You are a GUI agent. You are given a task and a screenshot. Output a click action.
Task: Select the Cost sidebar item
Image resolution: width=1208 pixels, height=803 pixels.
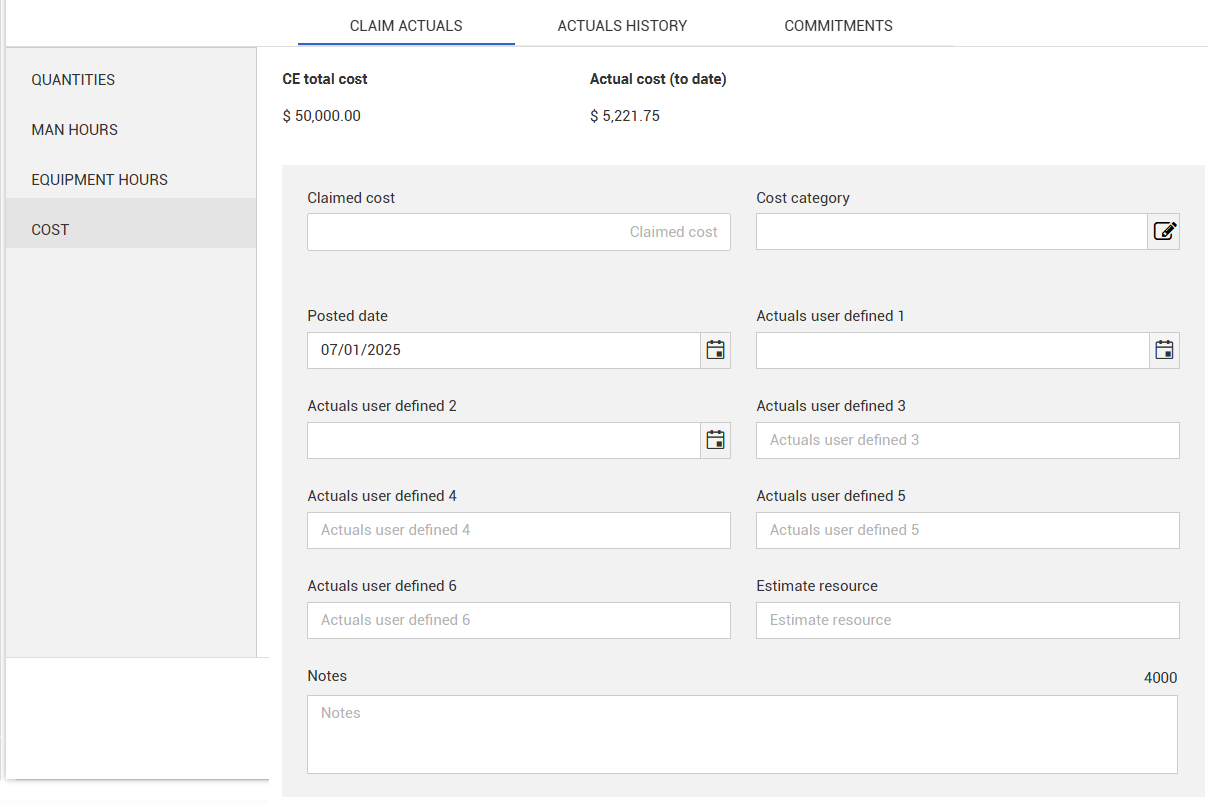click(50, 230)
